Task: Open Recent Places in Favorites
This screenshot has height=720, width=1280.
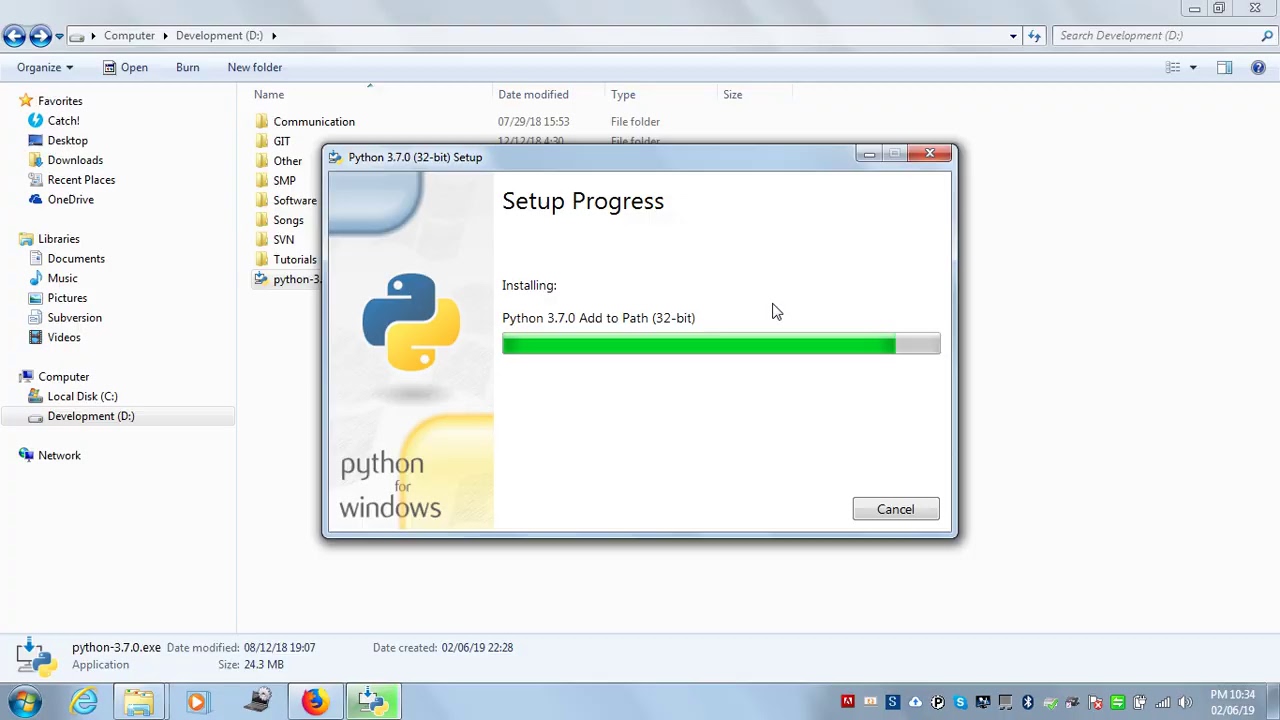Action: [x=81, y=180]
